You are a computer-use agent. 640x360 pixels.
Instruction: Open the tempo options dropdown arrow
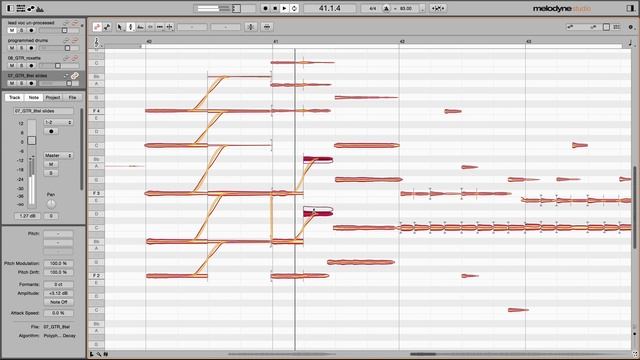[422, 8]
